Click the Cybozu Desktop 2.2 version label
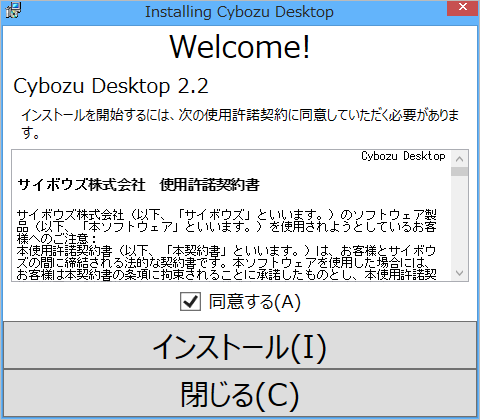Image resolution: width=480 pixels, height=420 pixels. pyautogui.click(x=111, y=86)
